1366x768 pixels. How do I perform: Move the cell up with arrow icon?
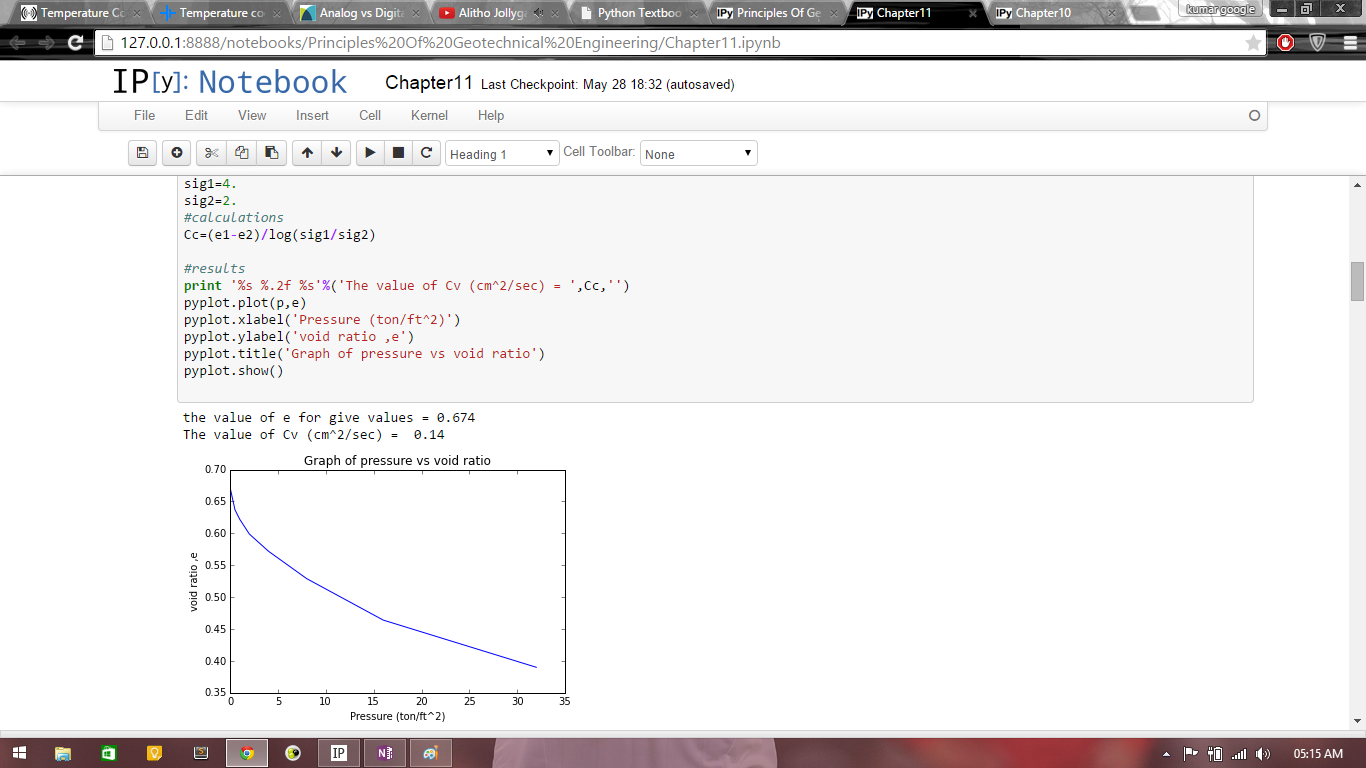tap(307, 153)
